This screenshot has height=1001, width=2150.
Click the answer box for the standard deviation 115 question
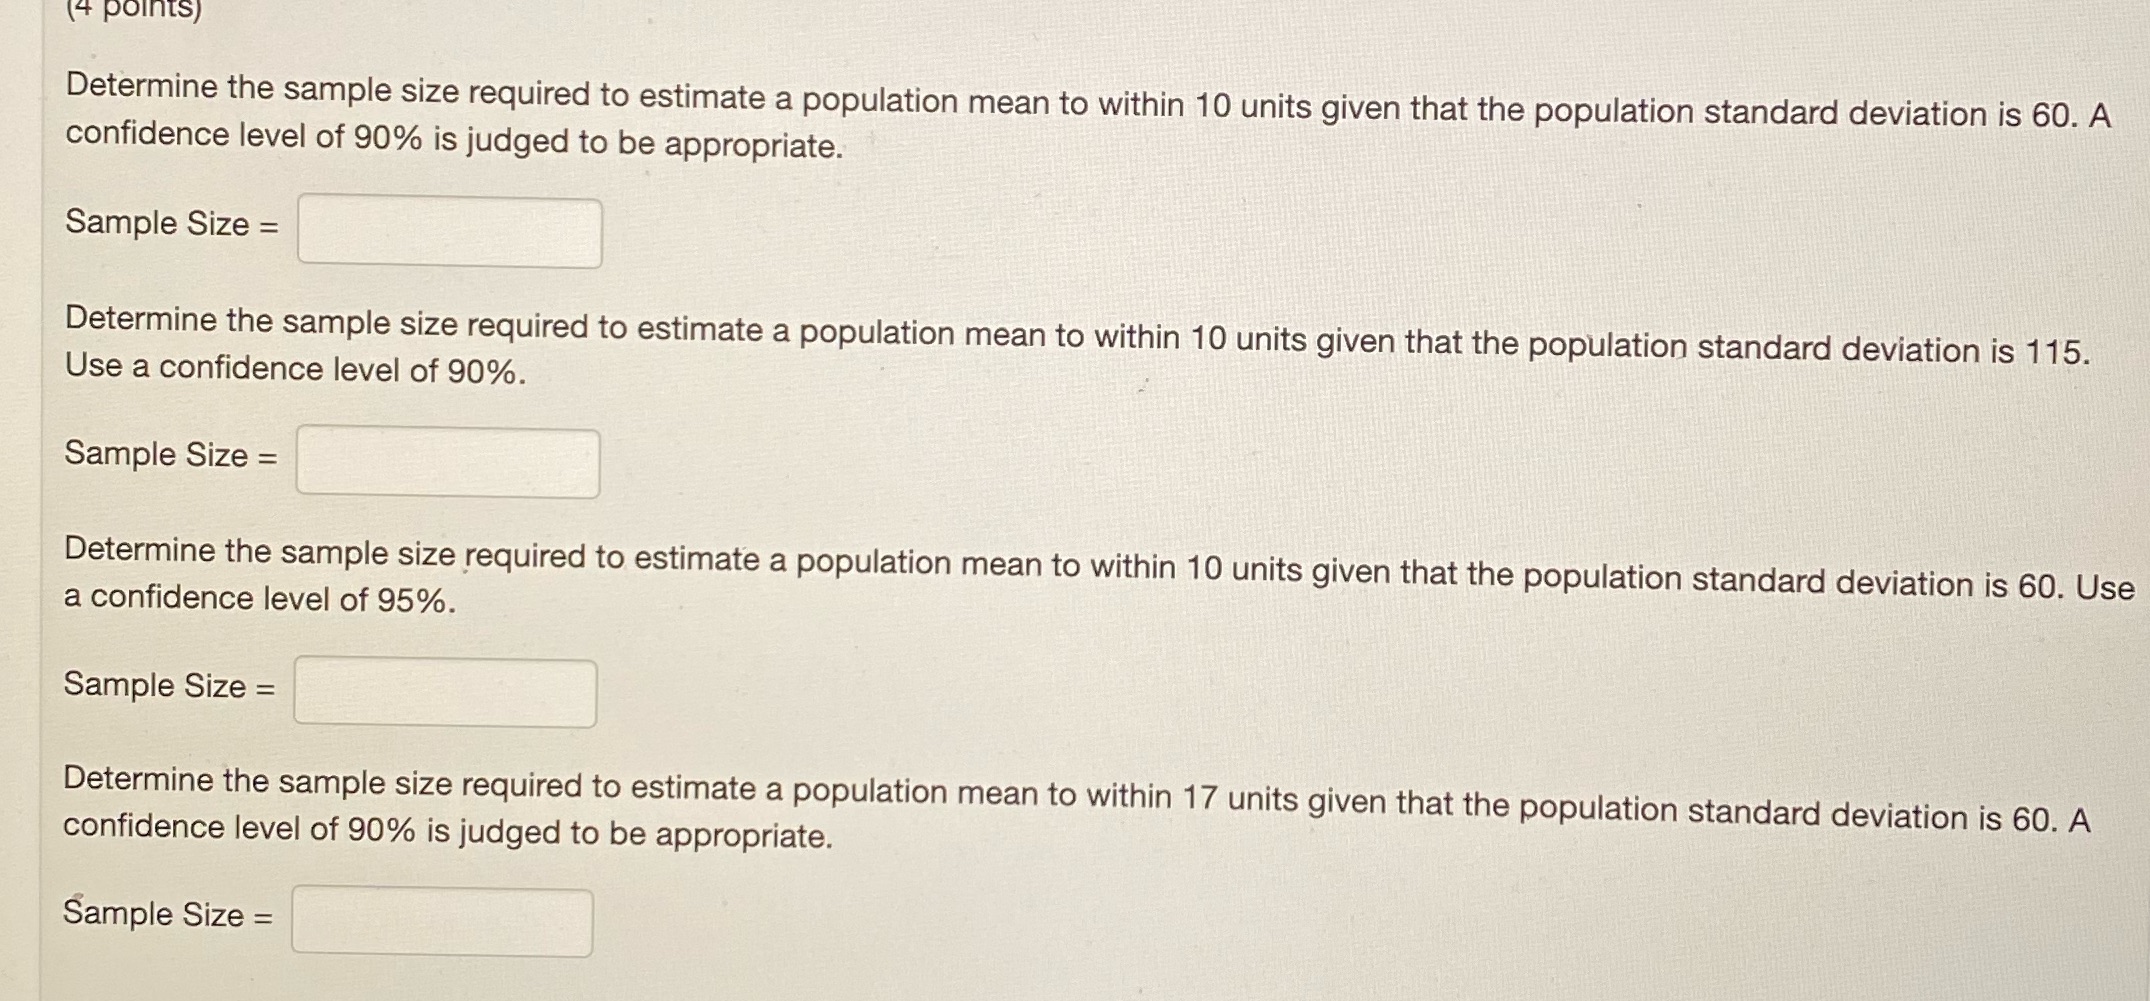pos(447,462)
